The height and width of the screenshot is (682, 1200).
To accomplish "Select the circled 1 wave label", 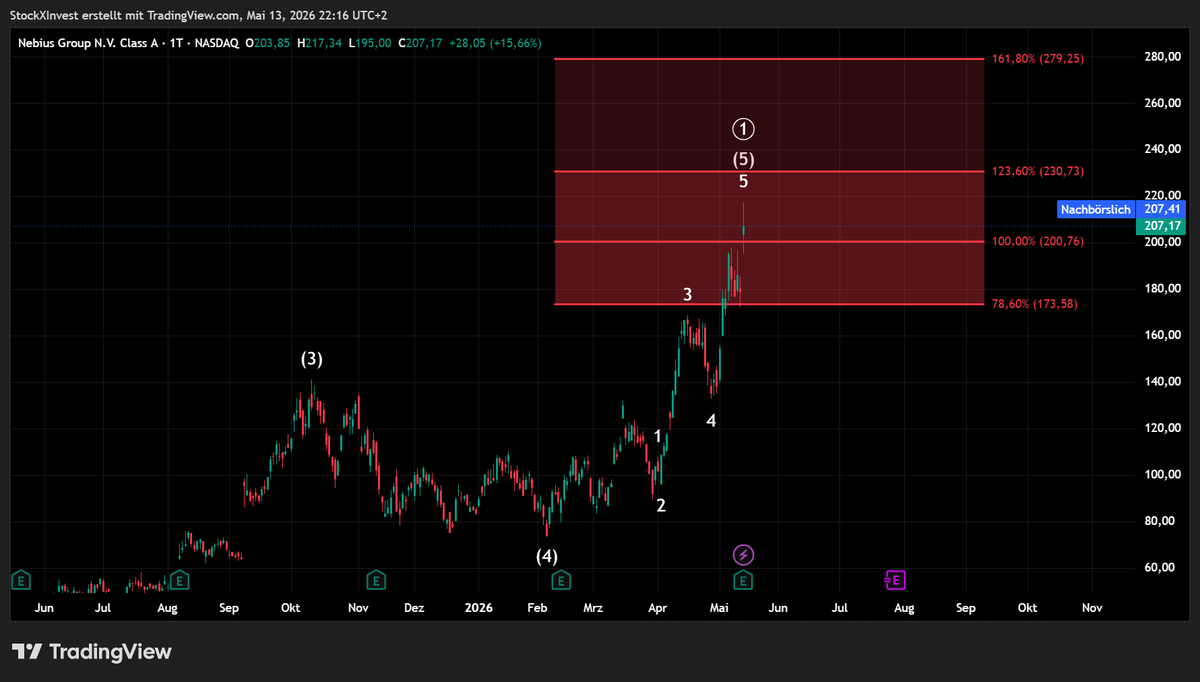I will 743,128.
